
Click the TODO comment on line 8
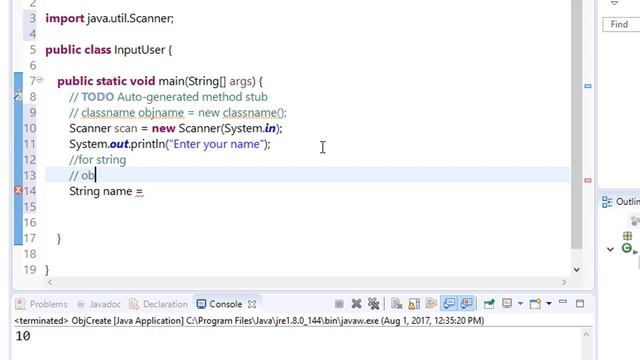[168, 97]
